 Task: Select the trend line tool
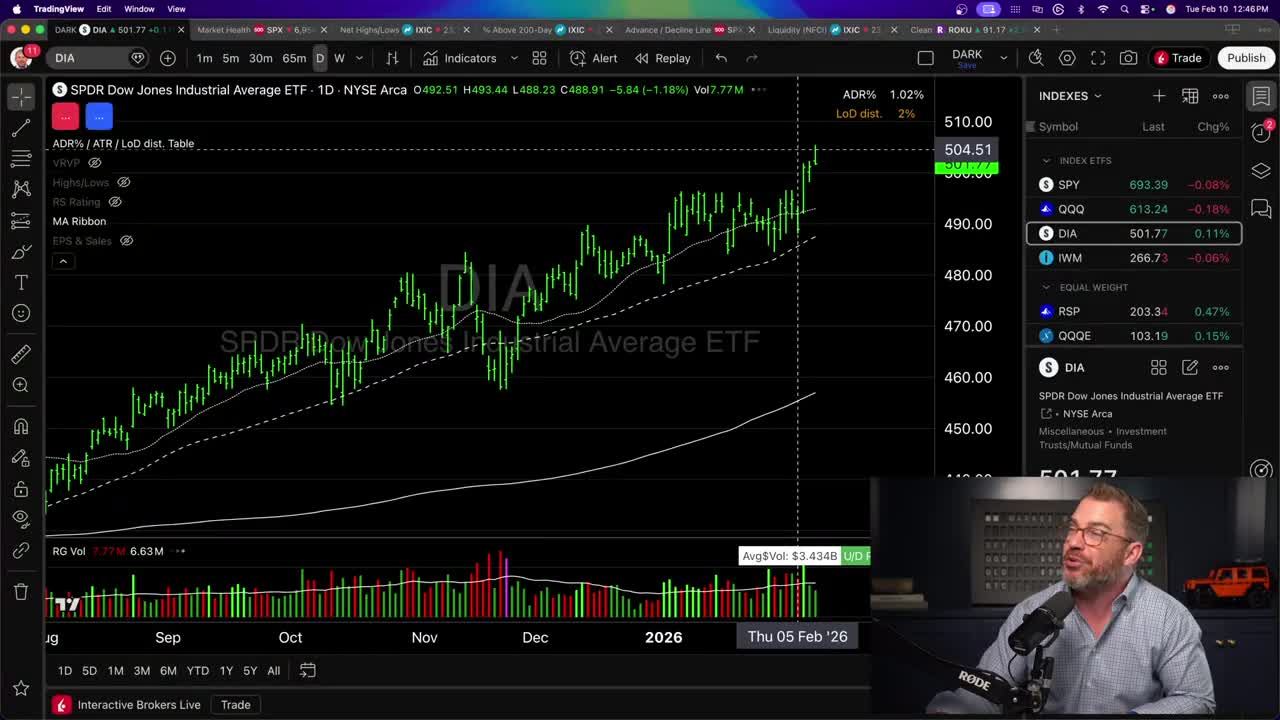pos(21,127)
